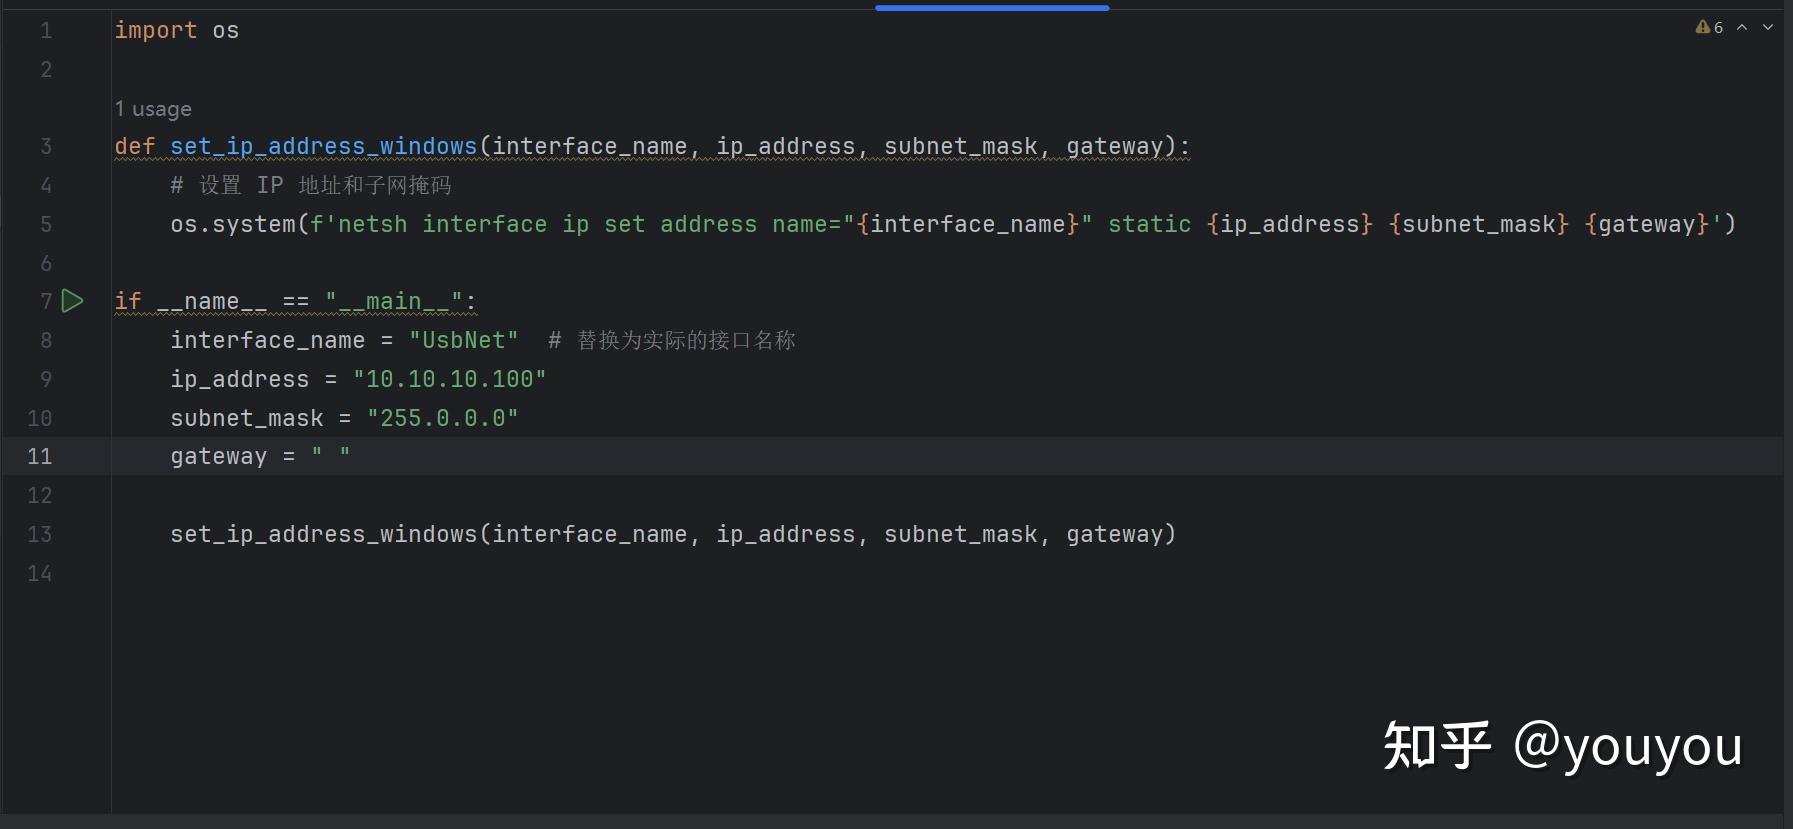Place cursor in 'import os' line
Image resolution: width=1793 pixels, height=829 pixels.
click(x=177, y=30)
